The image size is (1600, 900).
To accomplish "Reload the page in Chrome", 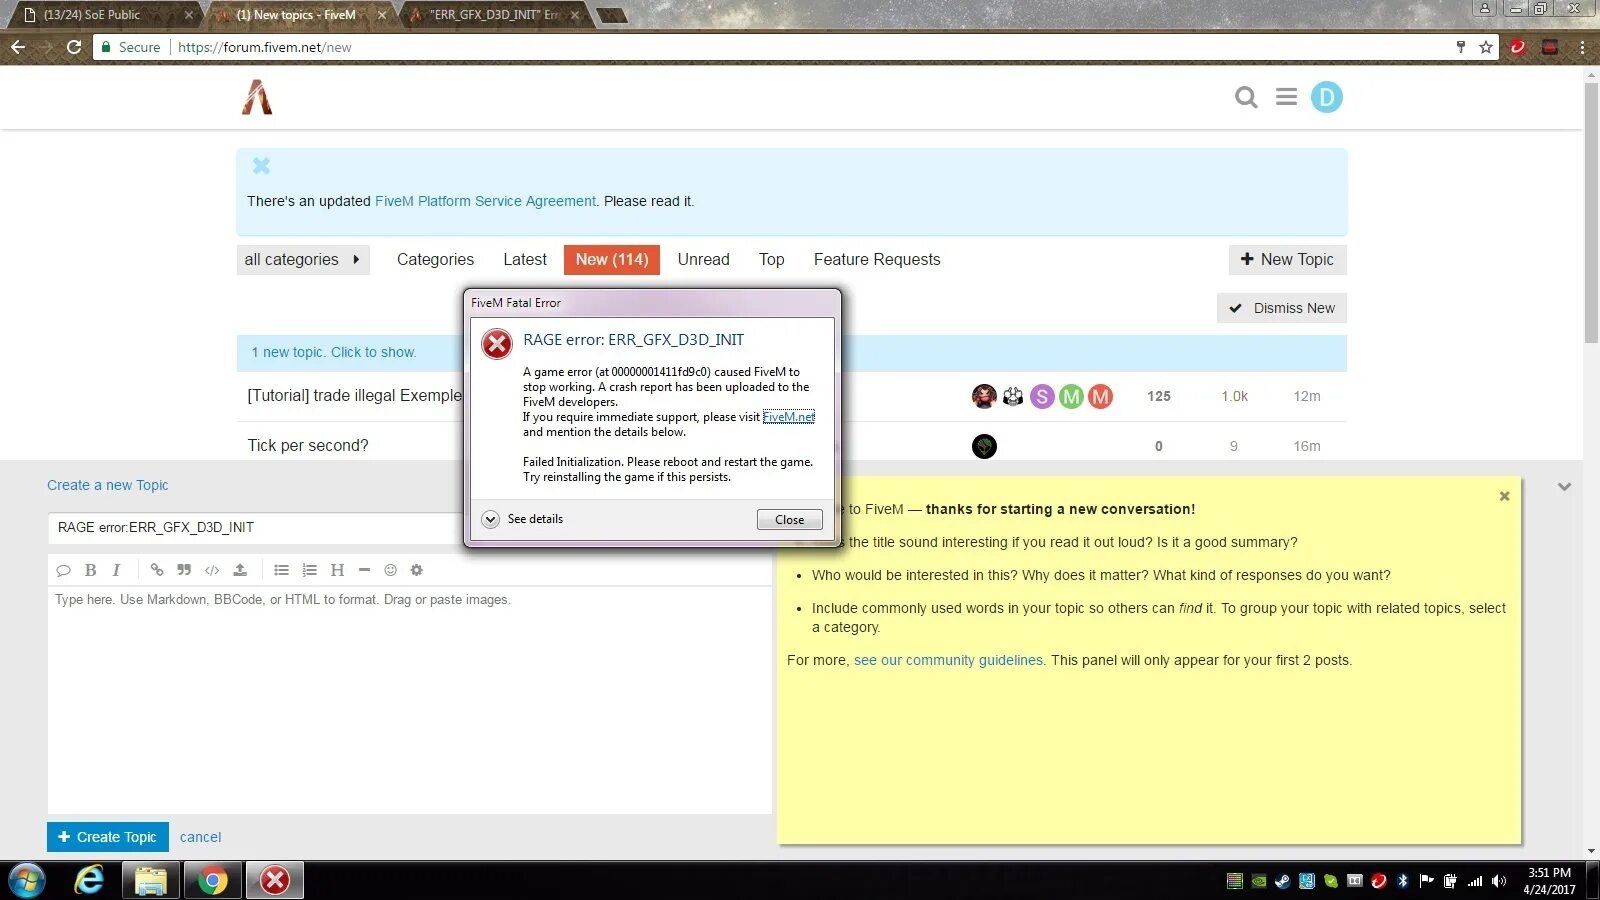I will [74, 47].
